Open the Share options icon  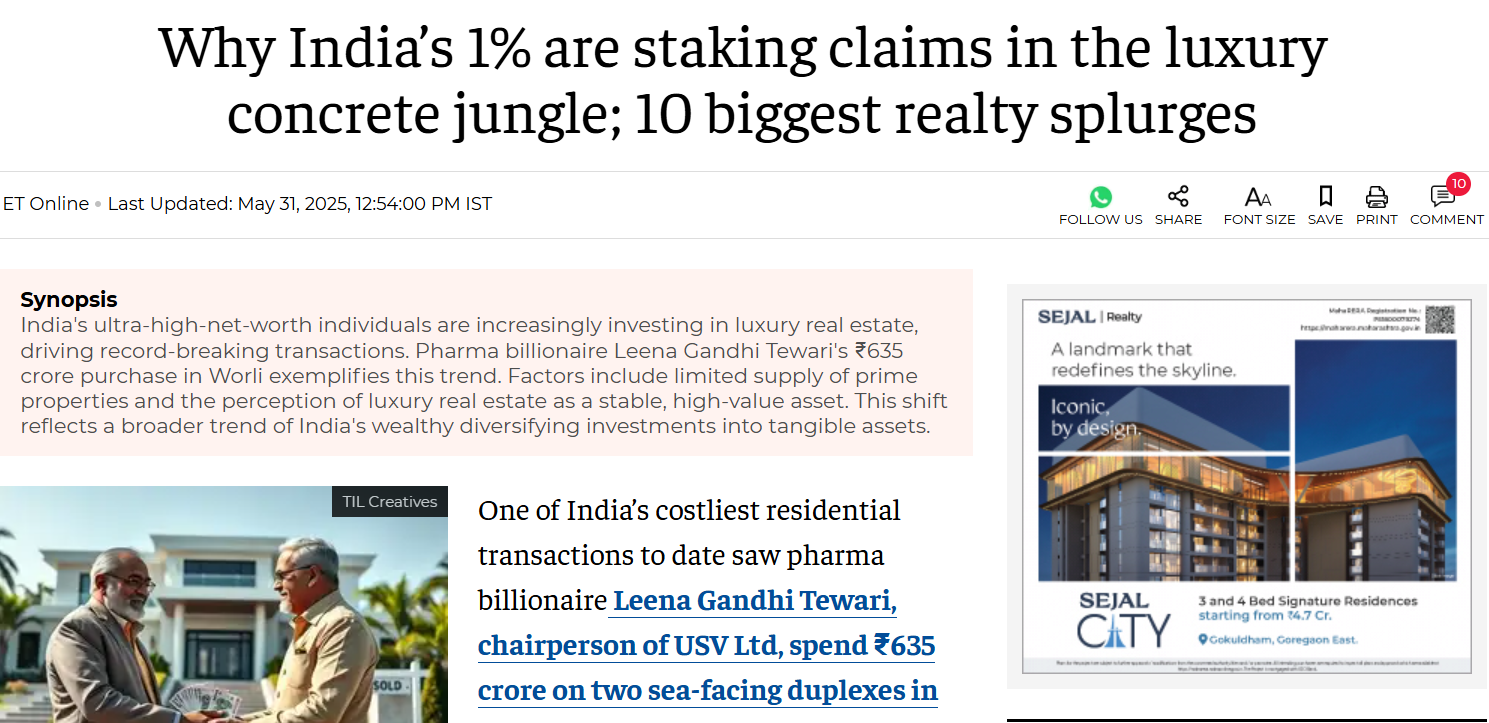pos(1178,196)
